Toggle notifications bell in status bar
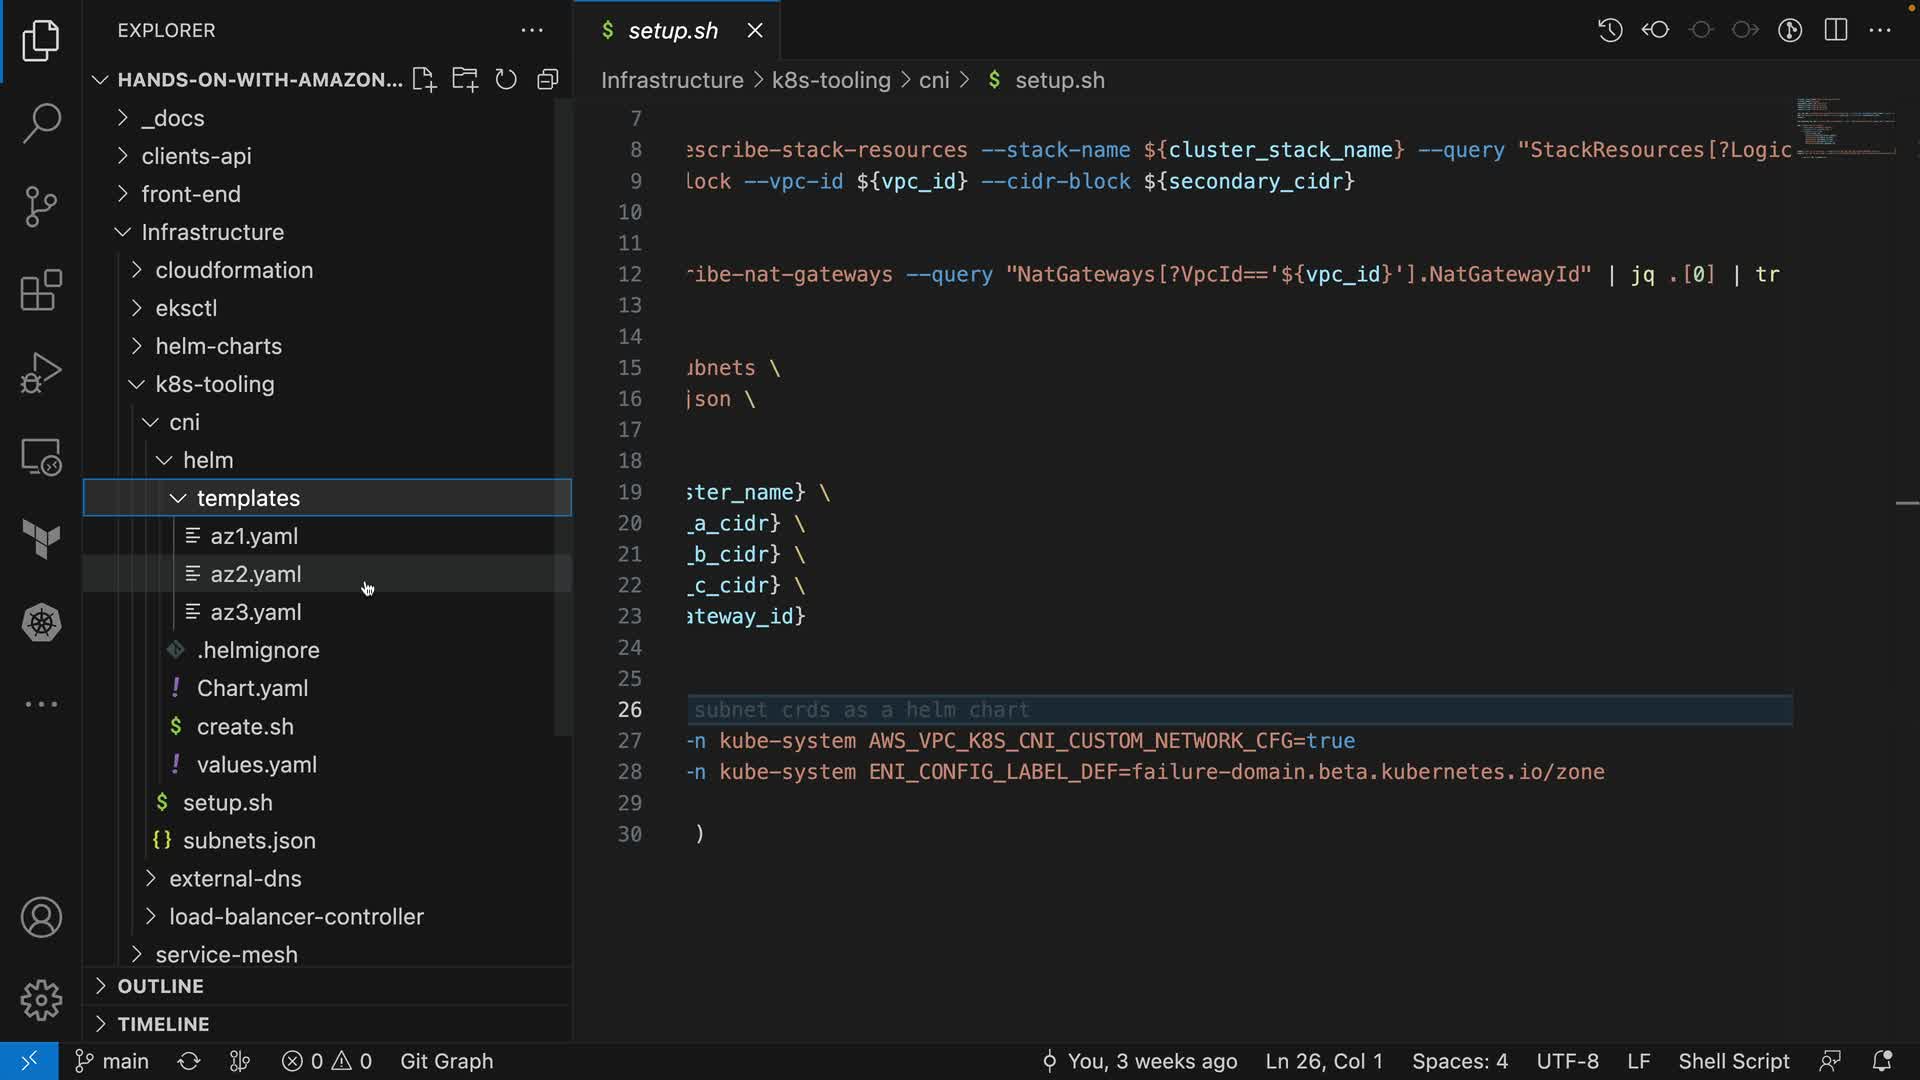This screenshot has height=1080, width=1920. pos(1882,1061)
